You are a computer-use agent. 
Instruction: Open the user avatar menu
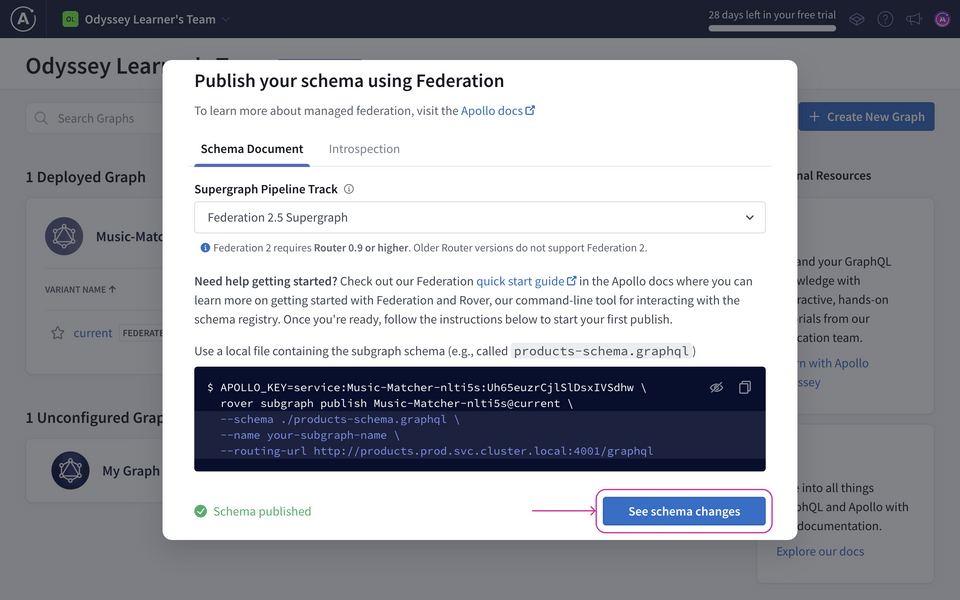tap(942, 20)
